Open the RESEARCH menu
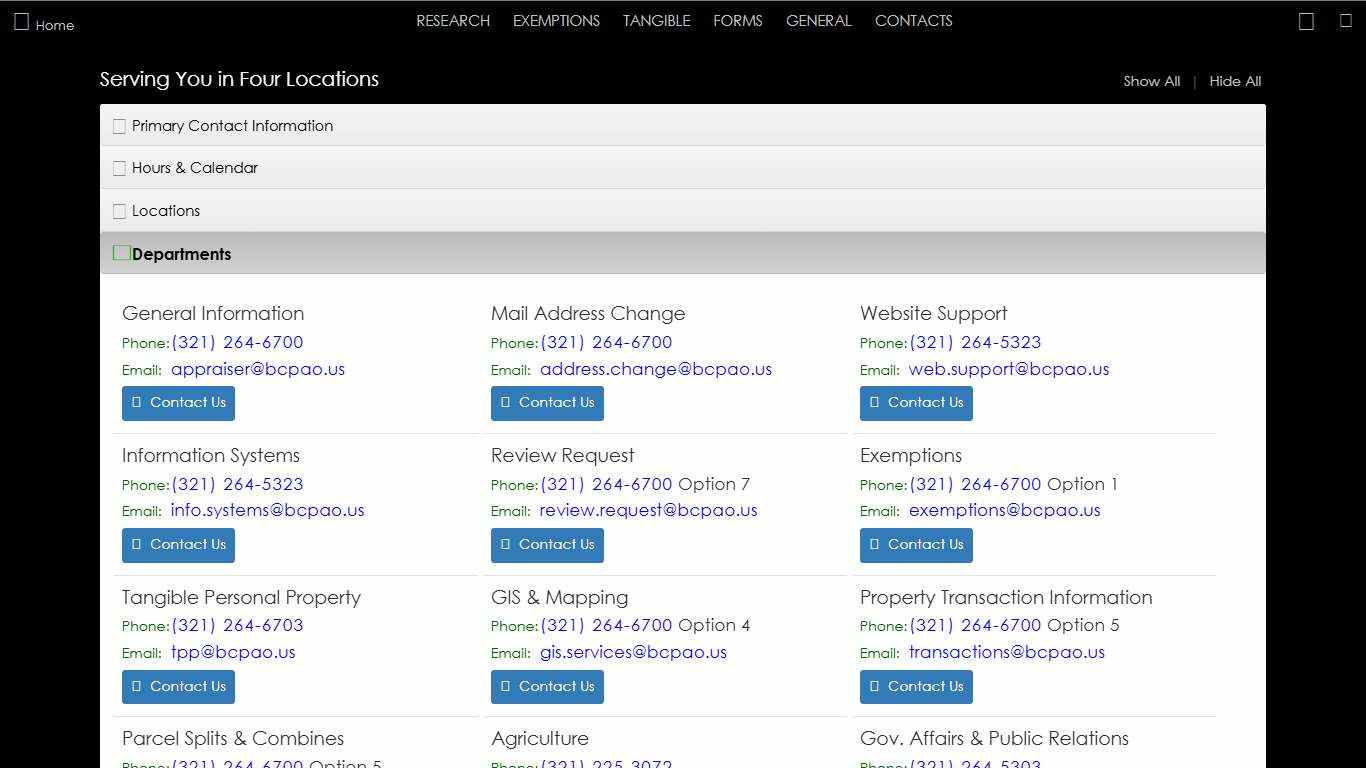The height and width of the screenshot is (768, 1366). click(x=453, y=21)
